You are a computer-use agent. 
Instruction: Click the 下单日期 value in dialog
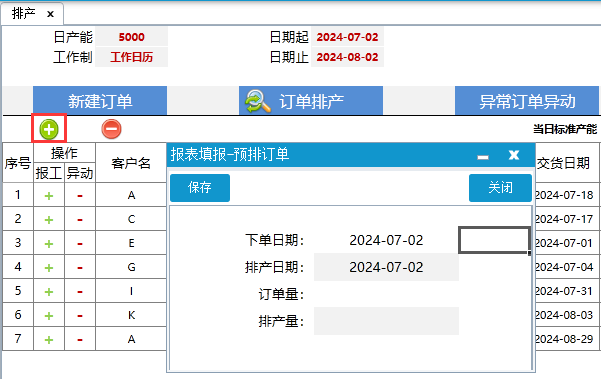[386, 240]
